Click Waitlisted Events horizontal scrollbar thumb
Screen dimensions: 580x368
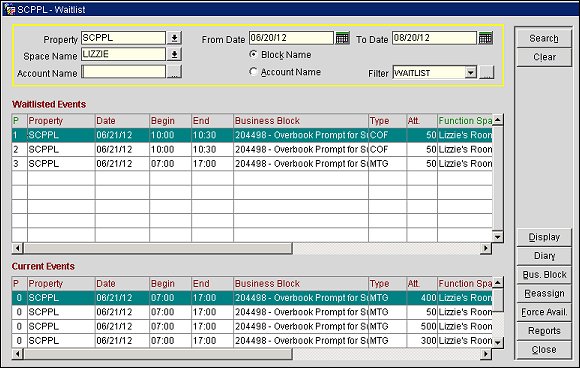(158, 248)
